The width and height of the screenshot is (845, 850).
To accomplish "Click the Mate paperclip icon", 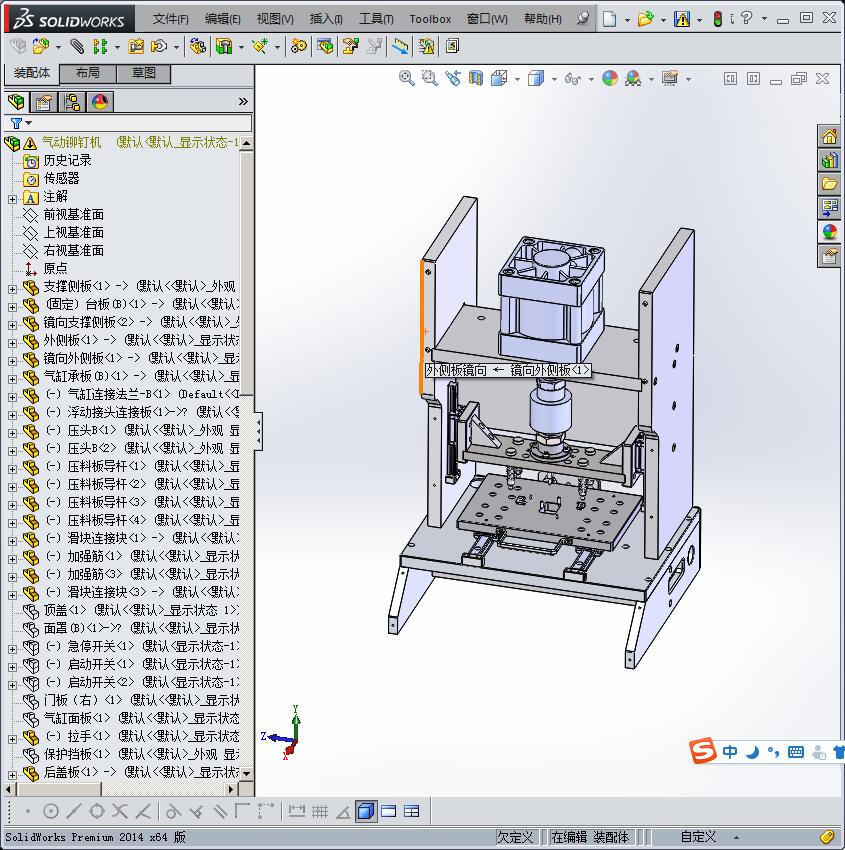I will coord(77,47).
